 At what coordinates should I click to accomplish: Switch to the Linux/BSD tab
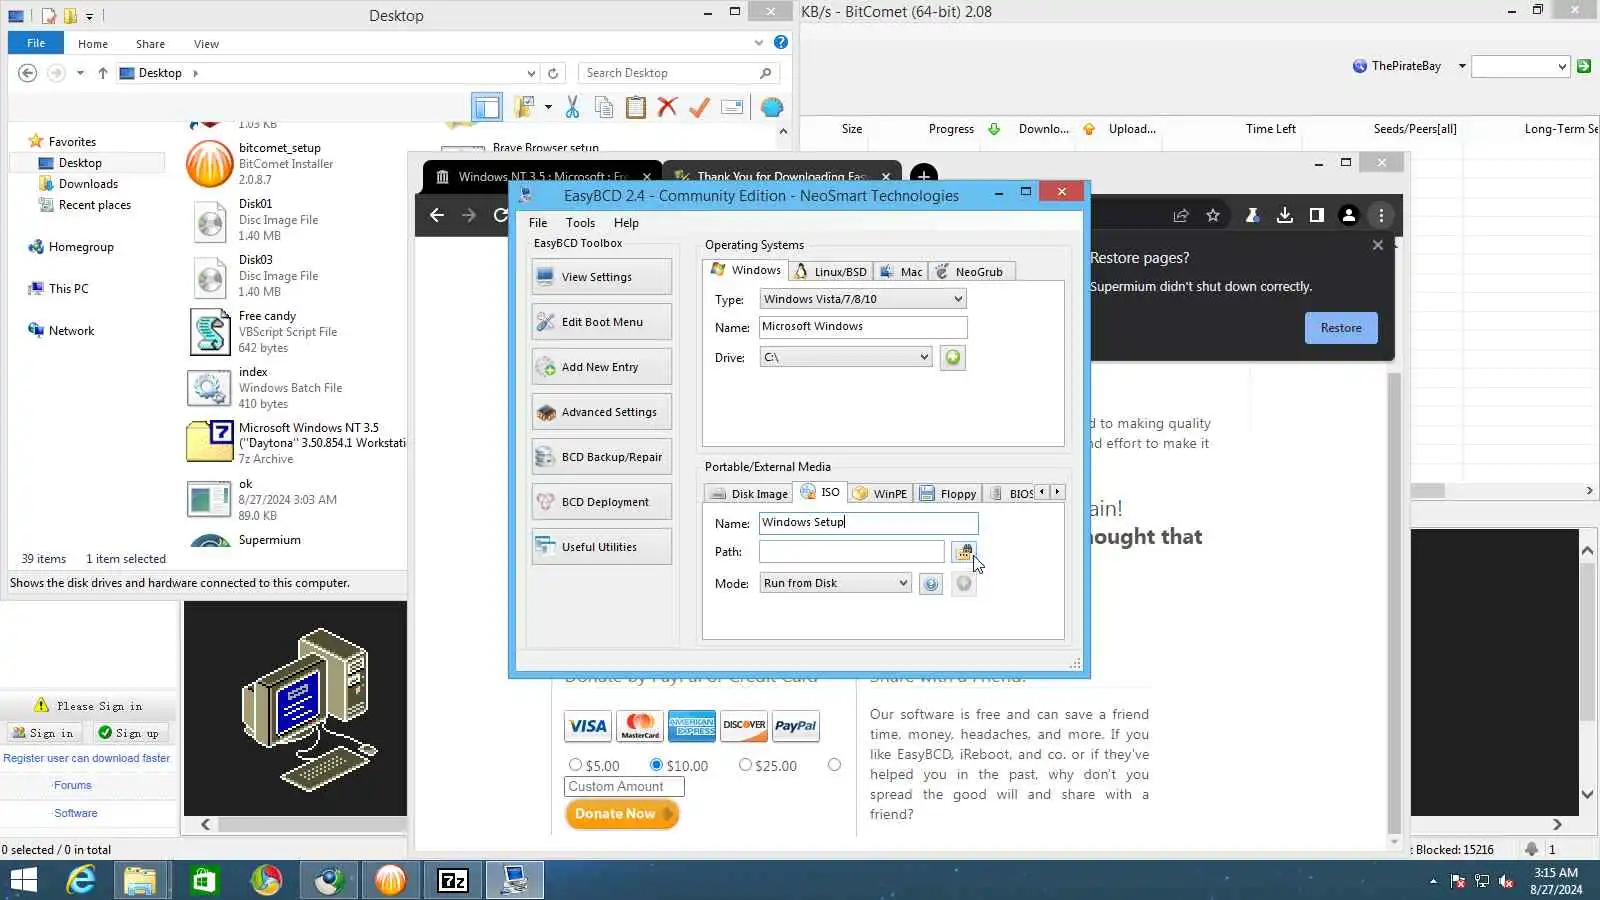pyautogui.click(x=830, y=272)
